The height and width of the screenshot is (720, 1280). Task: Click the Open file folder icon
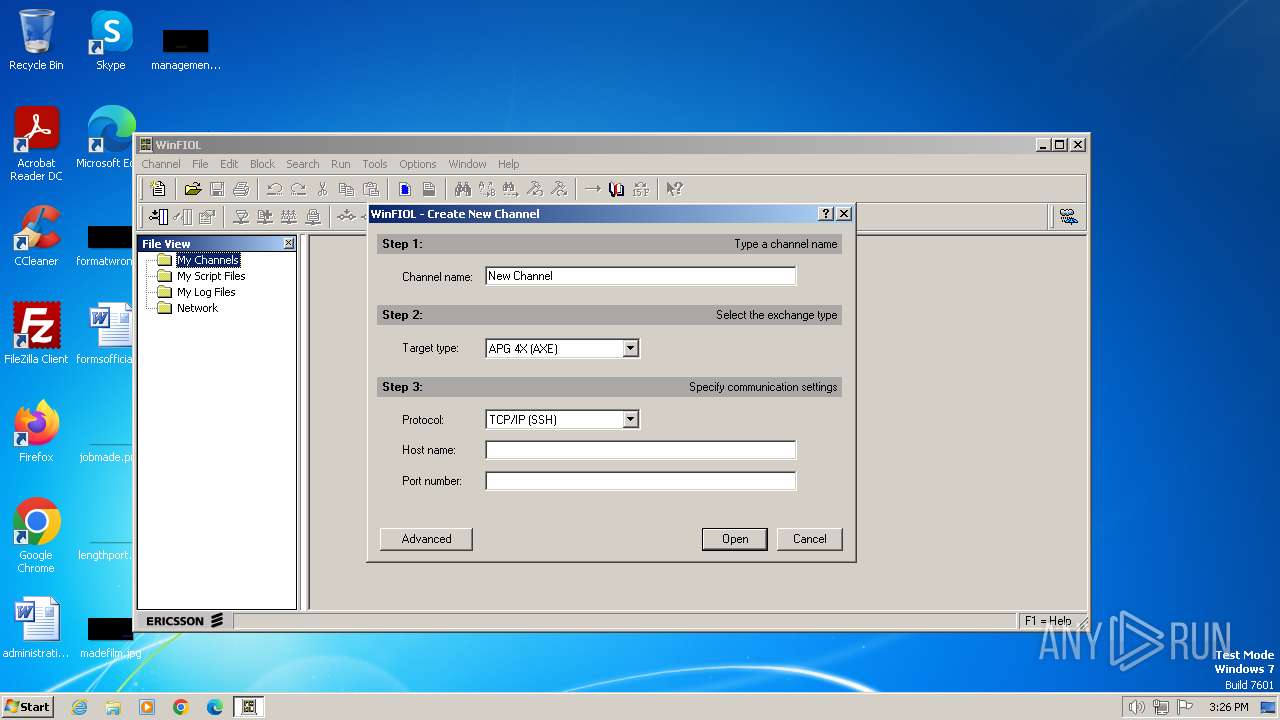tap(192, 189)
